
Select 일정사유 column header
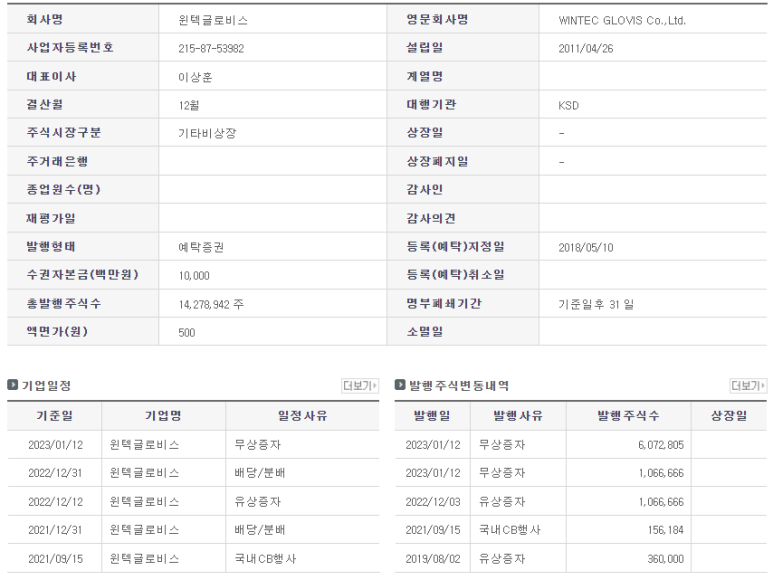click(302, 416)
